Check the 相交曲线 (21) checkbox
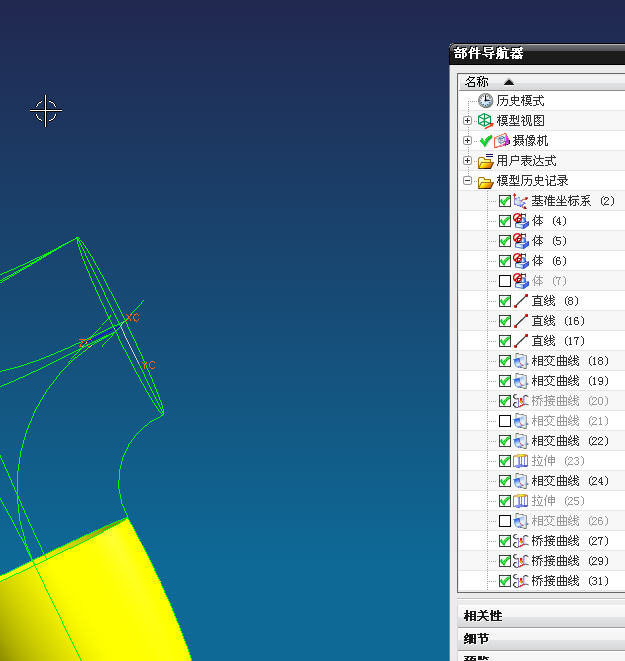This screenshot has height=661, width=625. (x=504, y=421)
